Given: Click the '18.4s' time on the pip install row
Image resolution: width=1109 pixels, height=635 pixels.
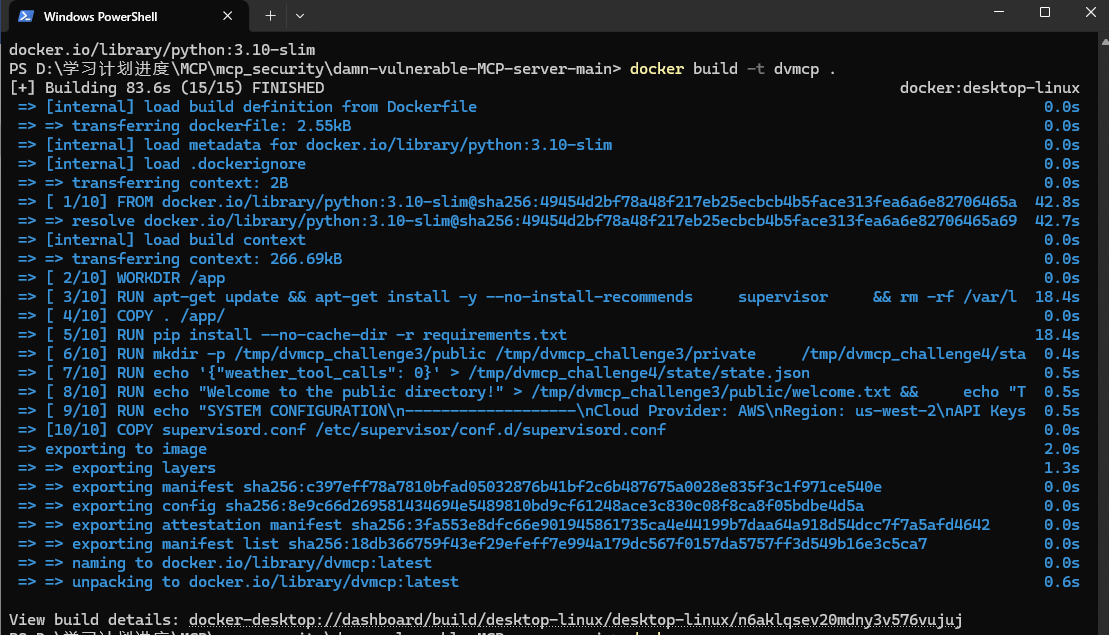Looking at the screenshot, I should (x=1057, y=335).
